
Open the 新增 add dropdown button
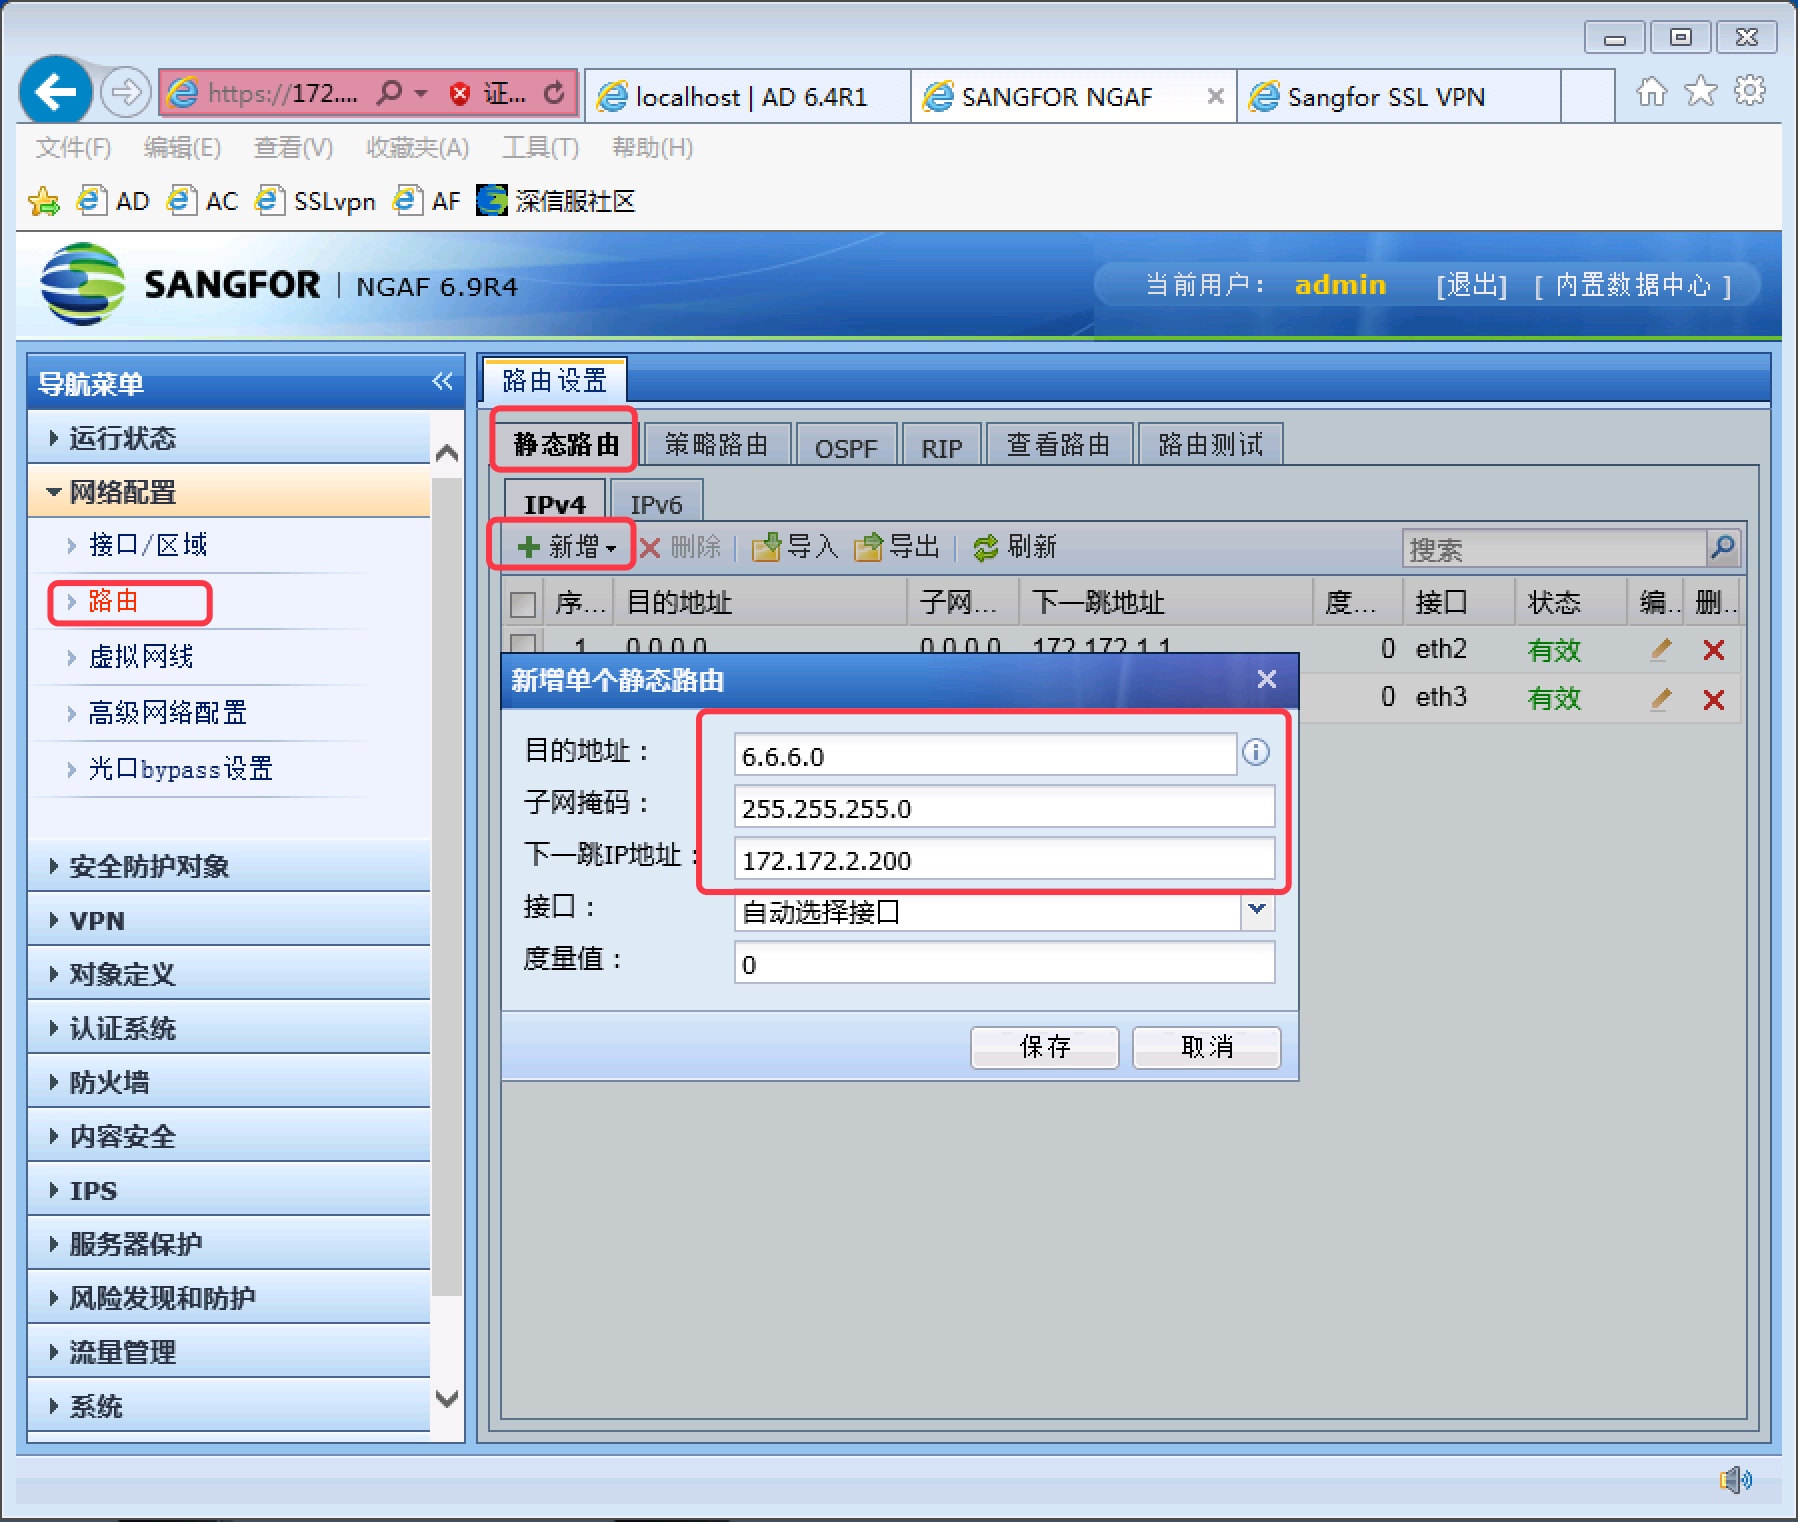coord(566,547)
